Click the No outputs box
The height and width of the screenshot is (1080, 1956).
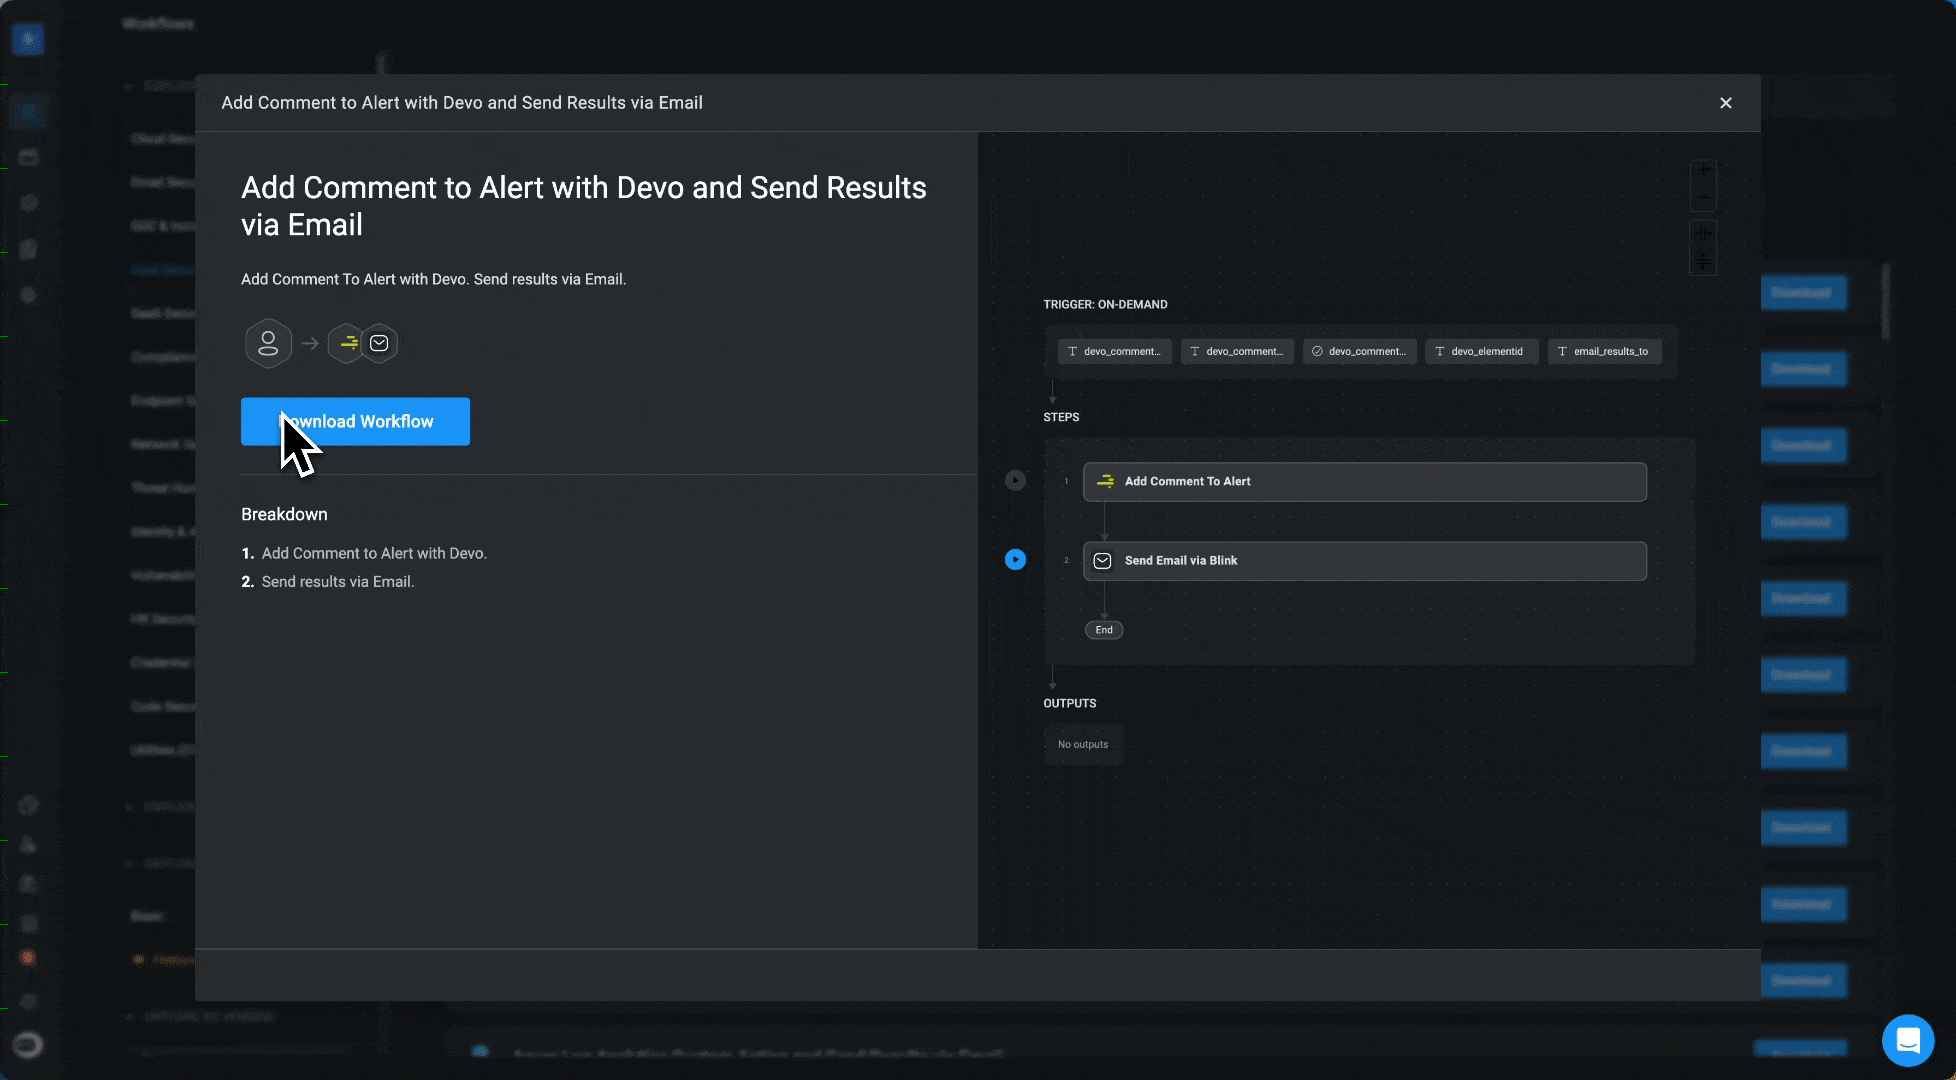(x=1083, y=745)
